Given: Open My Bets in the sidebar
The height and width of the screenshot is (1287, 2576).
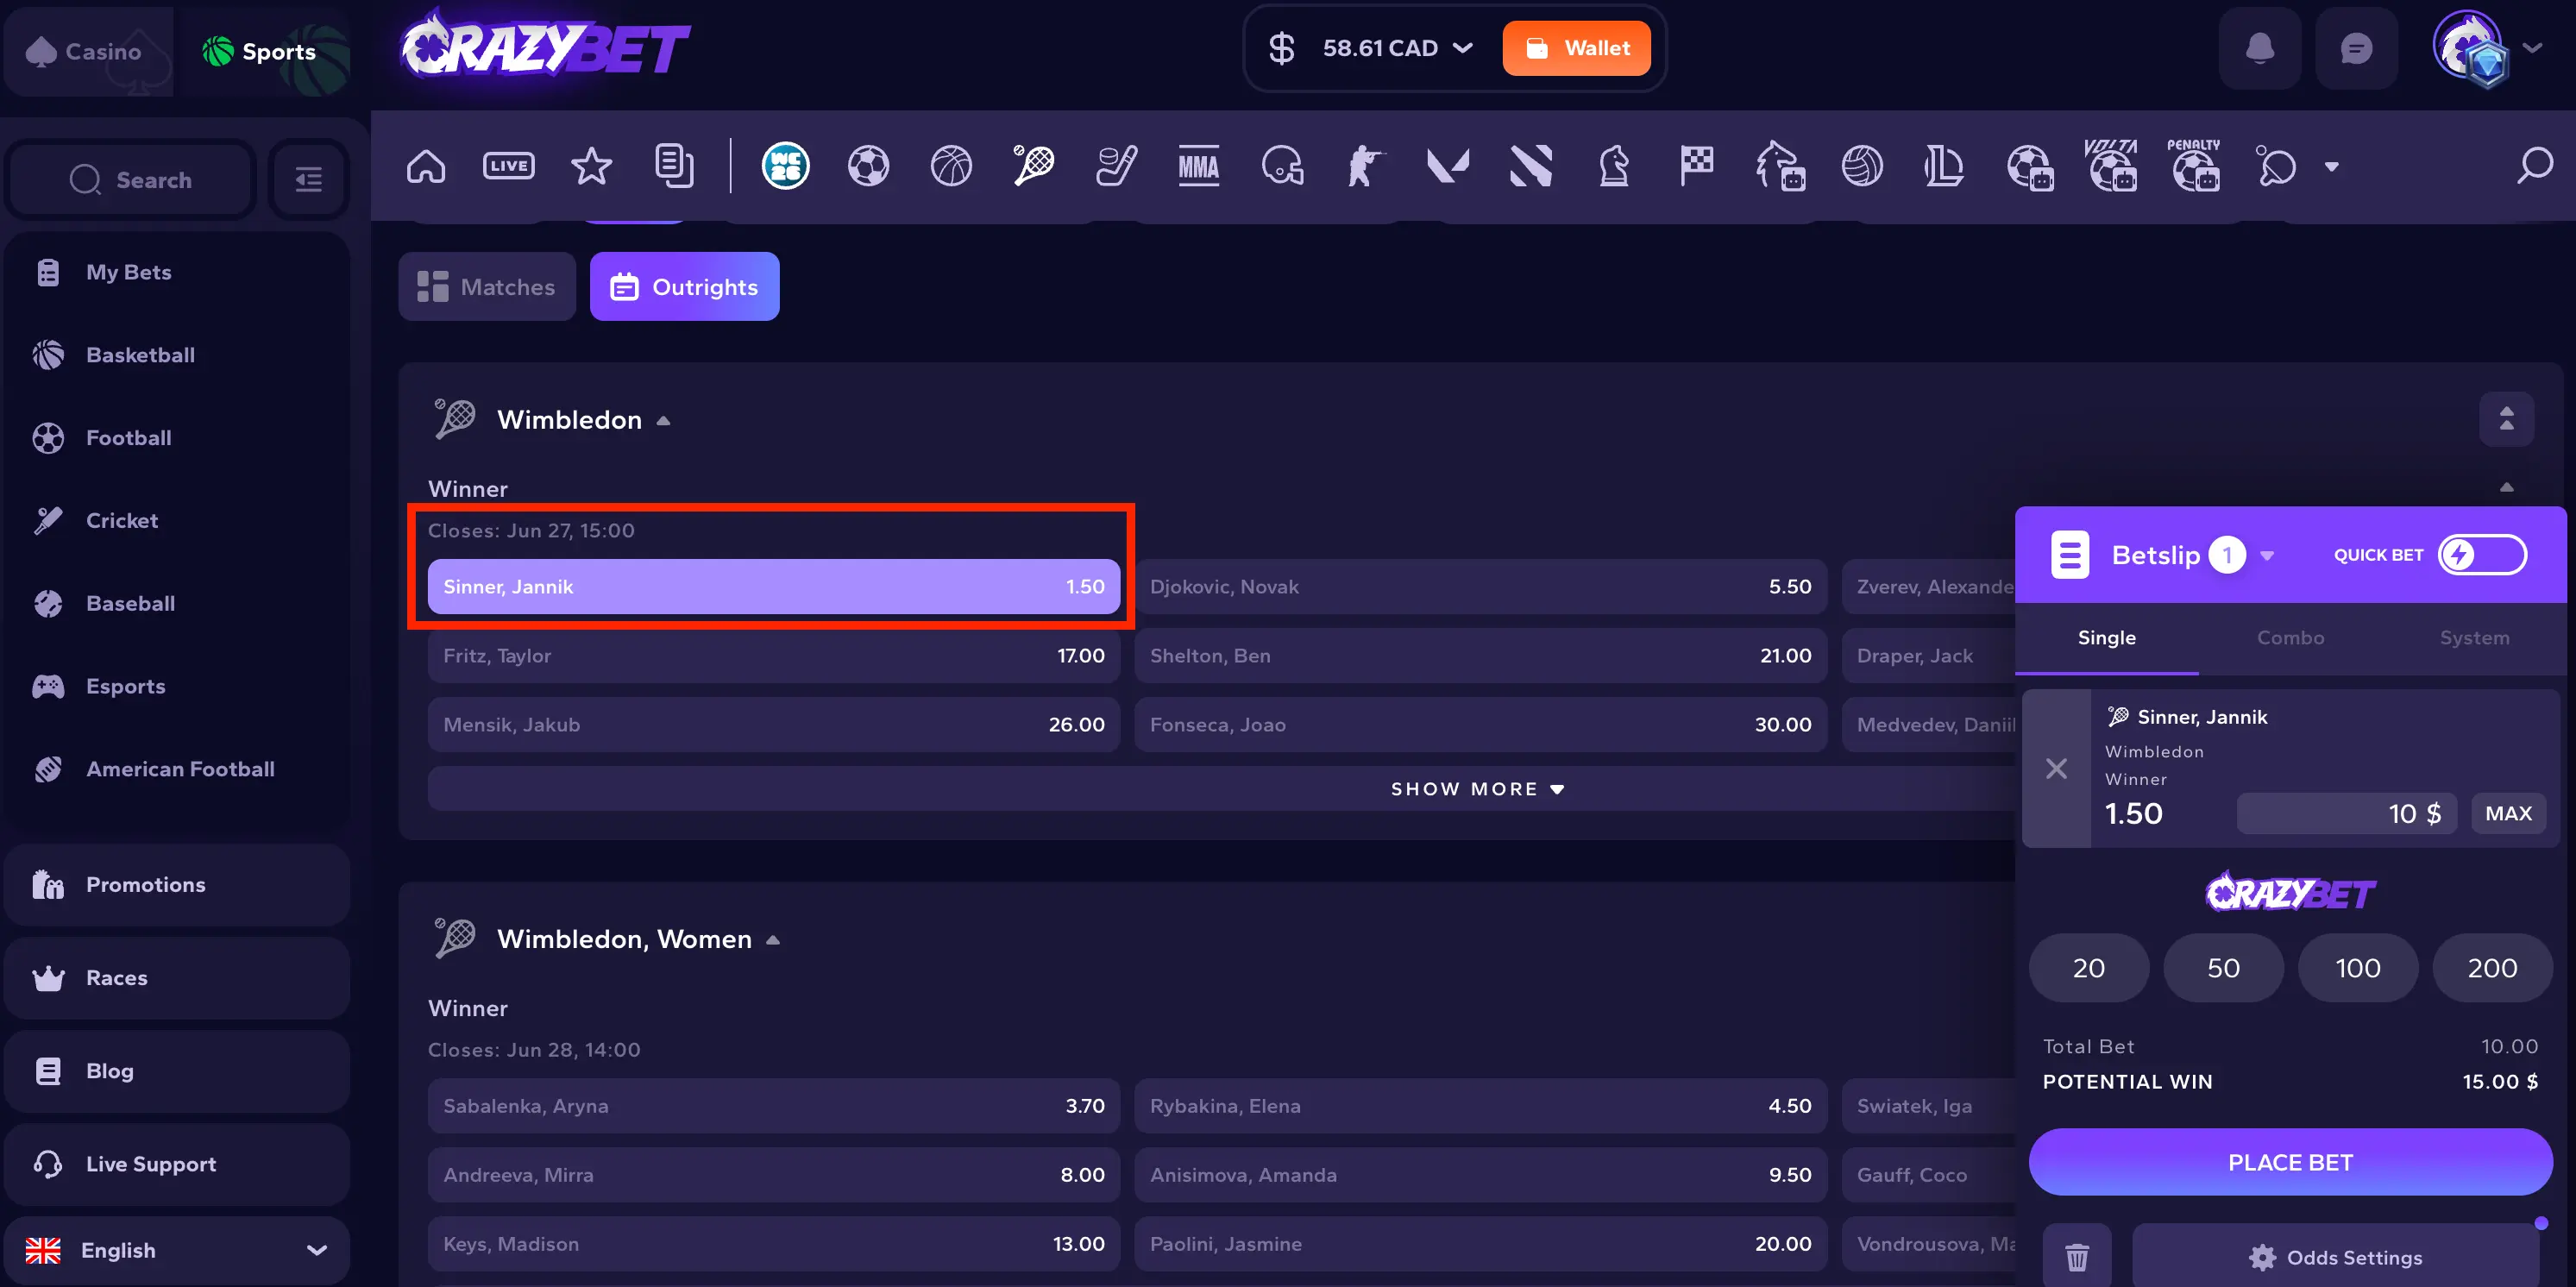Looking at the screenshot, I should [177, 272].
